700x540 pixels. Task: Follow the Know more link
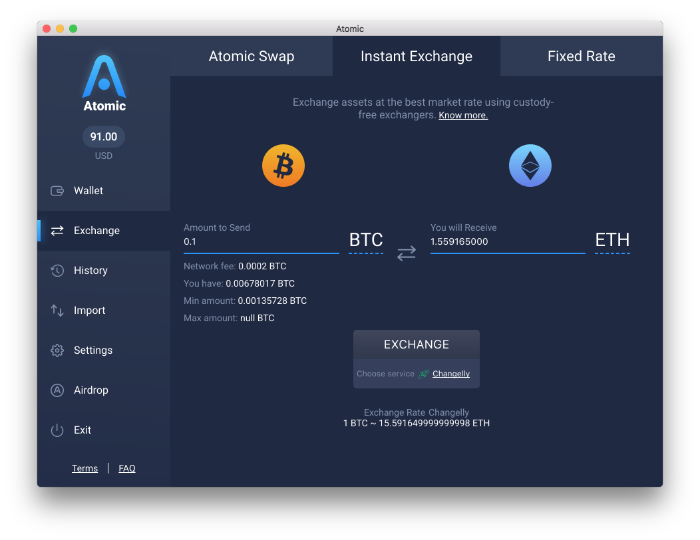[463, 115]
